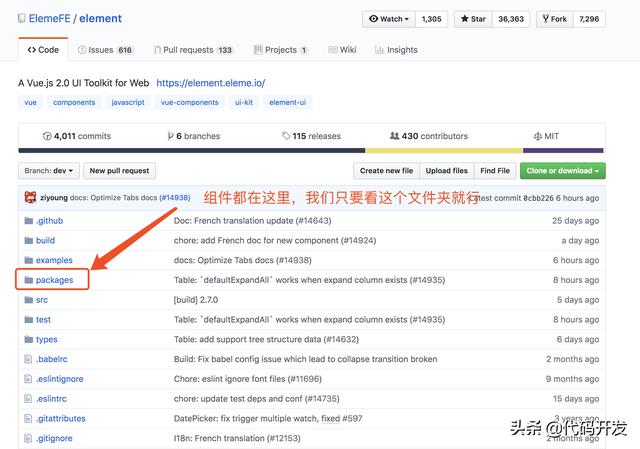Click the folder icon beside src

[29, 300]
